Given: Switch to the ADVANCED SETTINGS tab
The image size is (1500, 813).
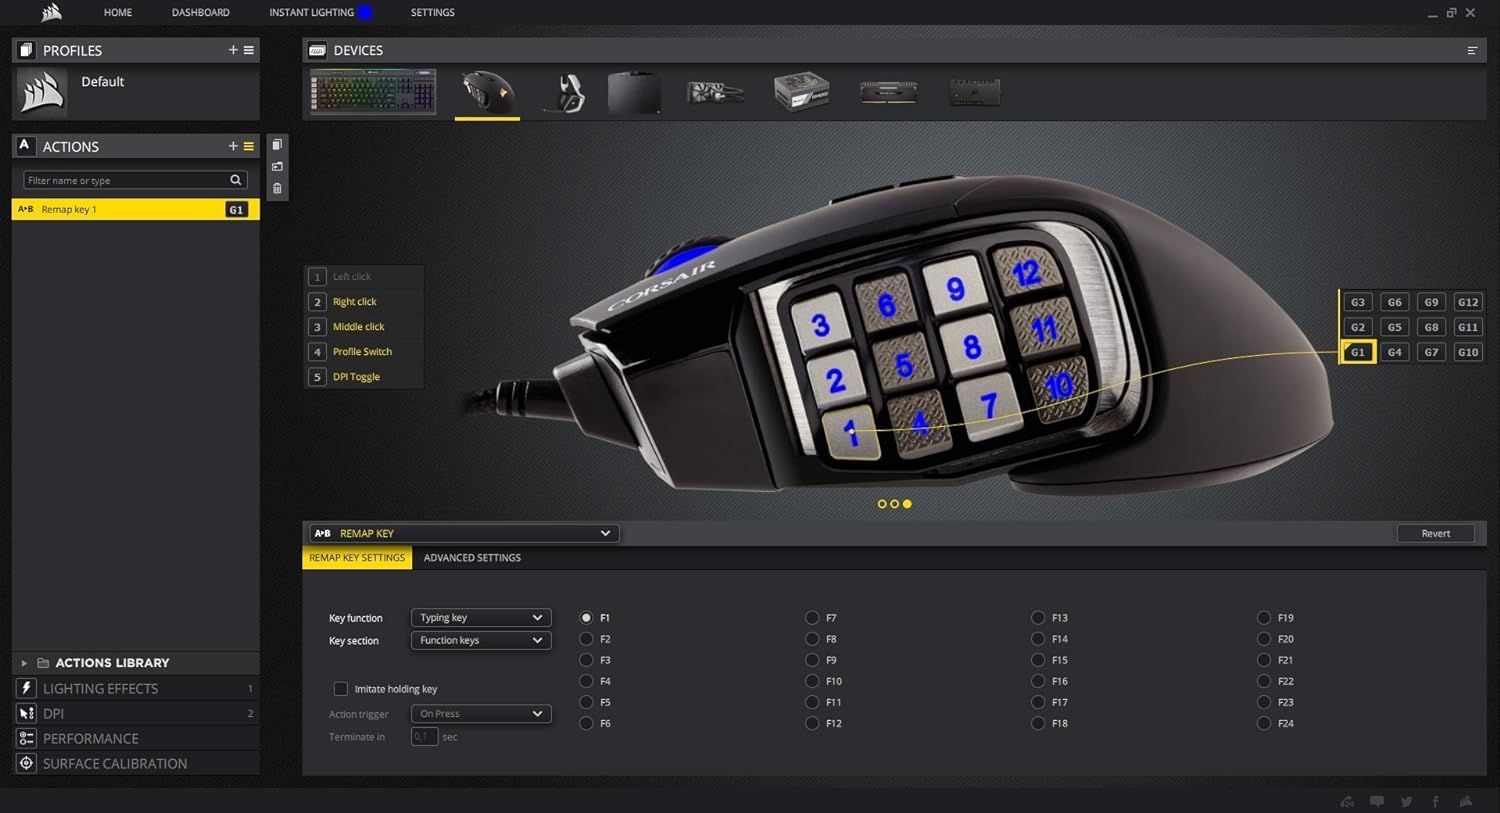Looking at the screenshot, I should 472,557.
